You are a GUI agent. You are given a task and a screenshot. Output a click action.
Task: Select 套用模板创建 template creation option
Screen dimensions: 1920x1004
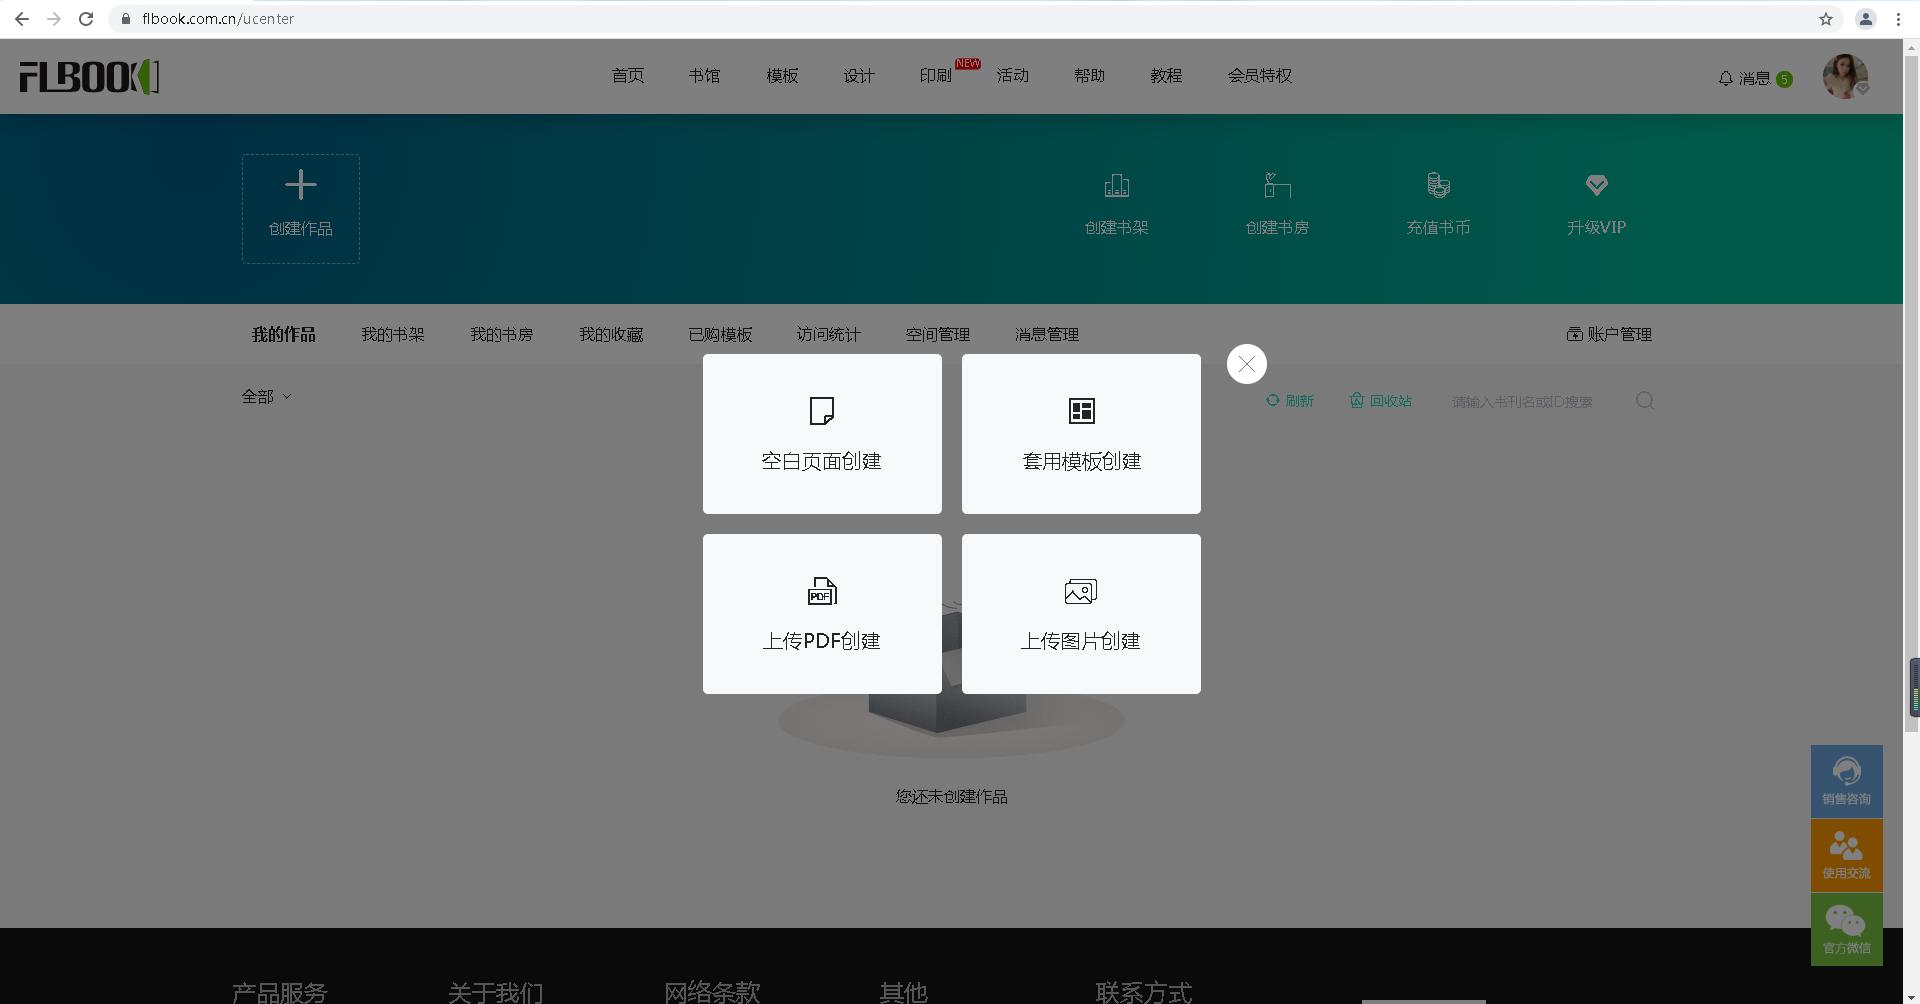(x=1080, y=433)
